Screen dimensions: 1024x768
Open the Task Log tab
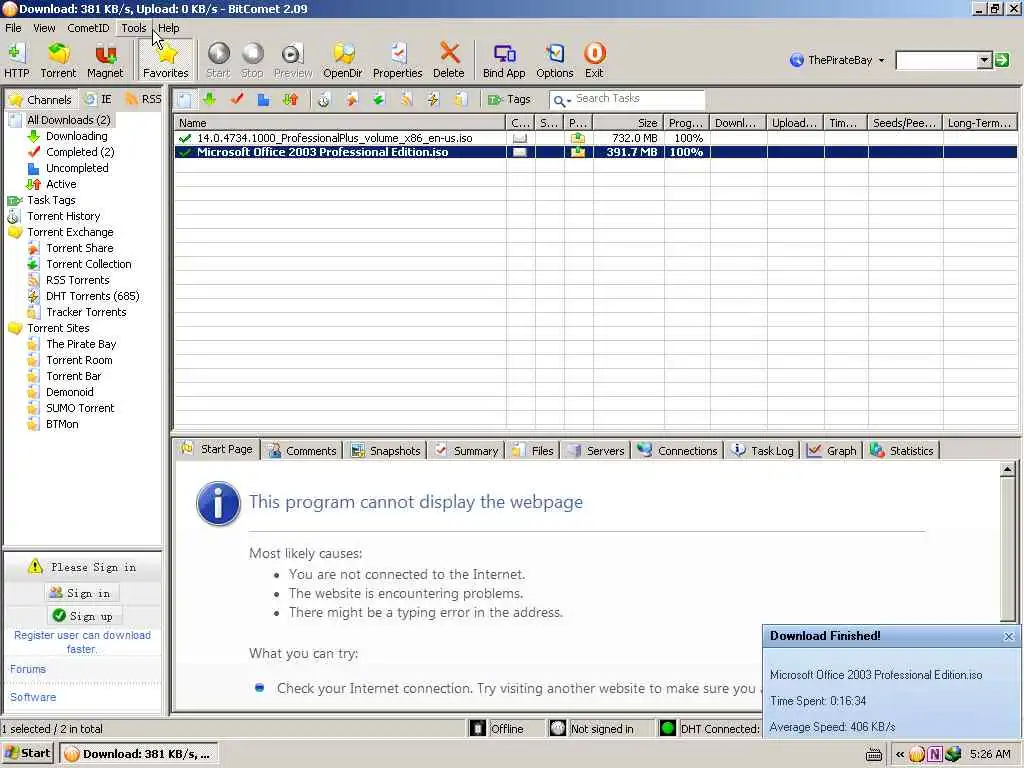[x=762, y=451]
